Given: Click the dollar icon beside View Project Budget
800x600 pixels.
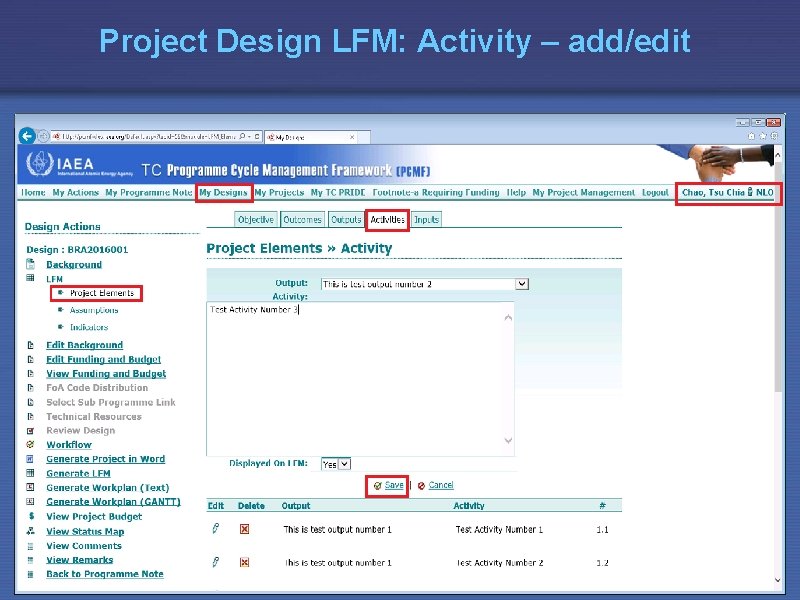Looking at the screenshot, I should click(31, 514).
